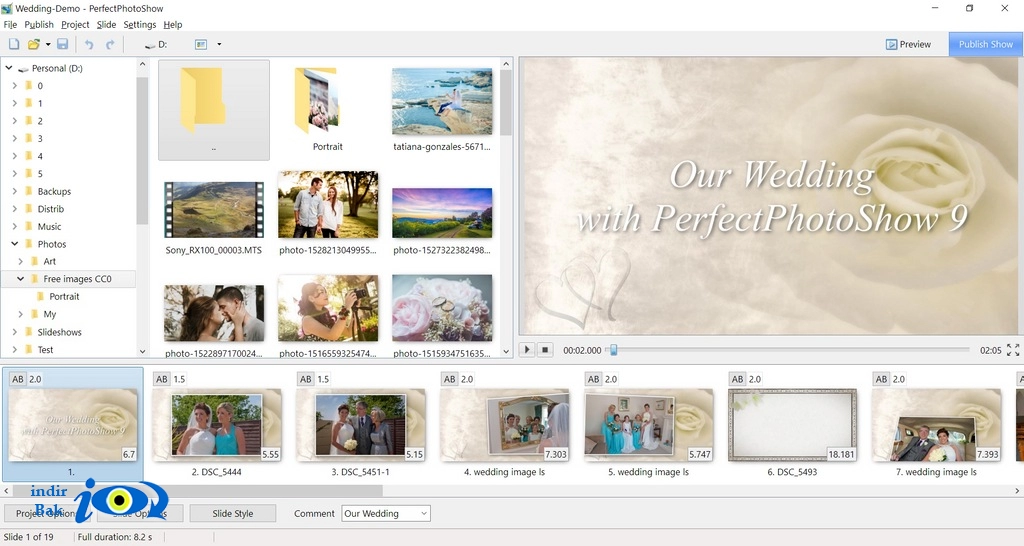This screenshot has width=1024, height=546.
Task: Click the 6.7 duration on slide 1
Action: click(x=129, y=454)
